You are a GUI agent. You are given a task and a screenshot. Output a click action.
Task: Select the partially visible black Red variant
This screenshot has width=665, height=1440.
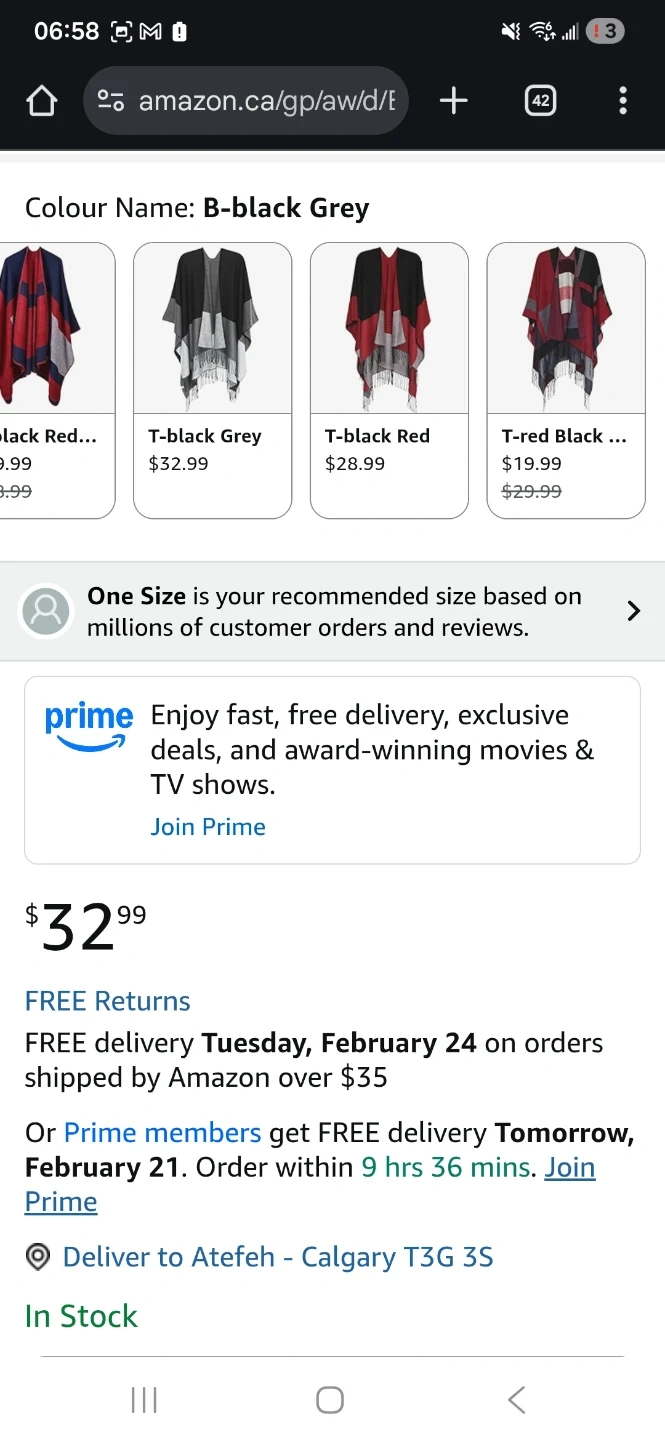[55, 380]
